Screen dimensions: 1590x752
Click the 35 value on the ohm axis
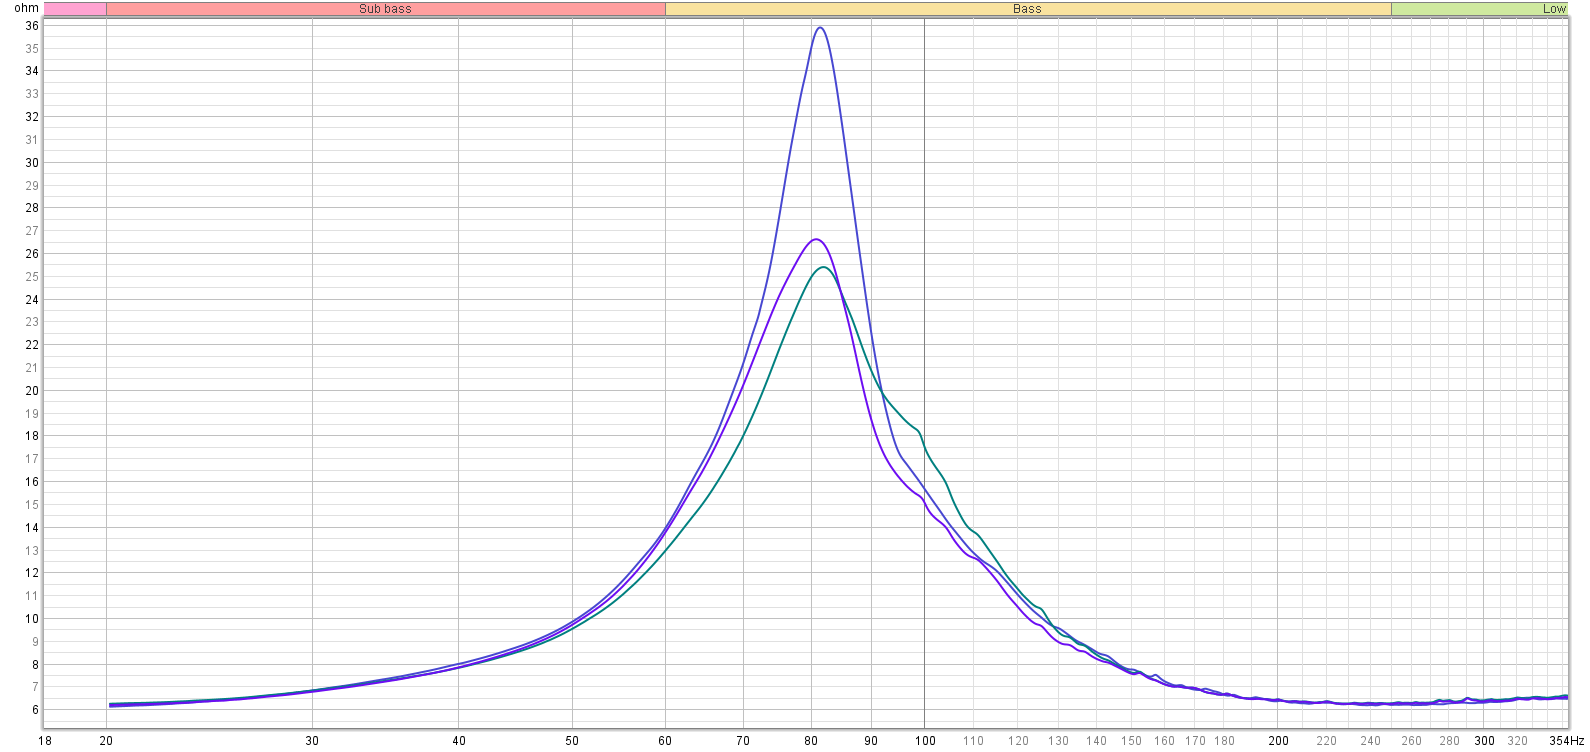click(32, 49)
